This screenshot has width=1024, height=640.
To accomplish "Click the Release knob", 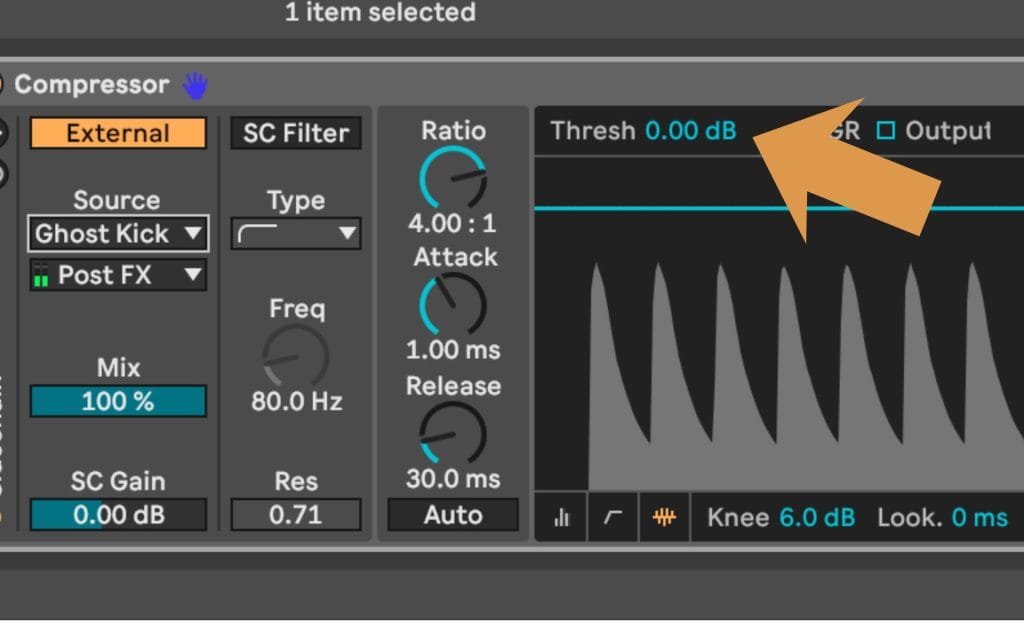I will tap(453, 433).
